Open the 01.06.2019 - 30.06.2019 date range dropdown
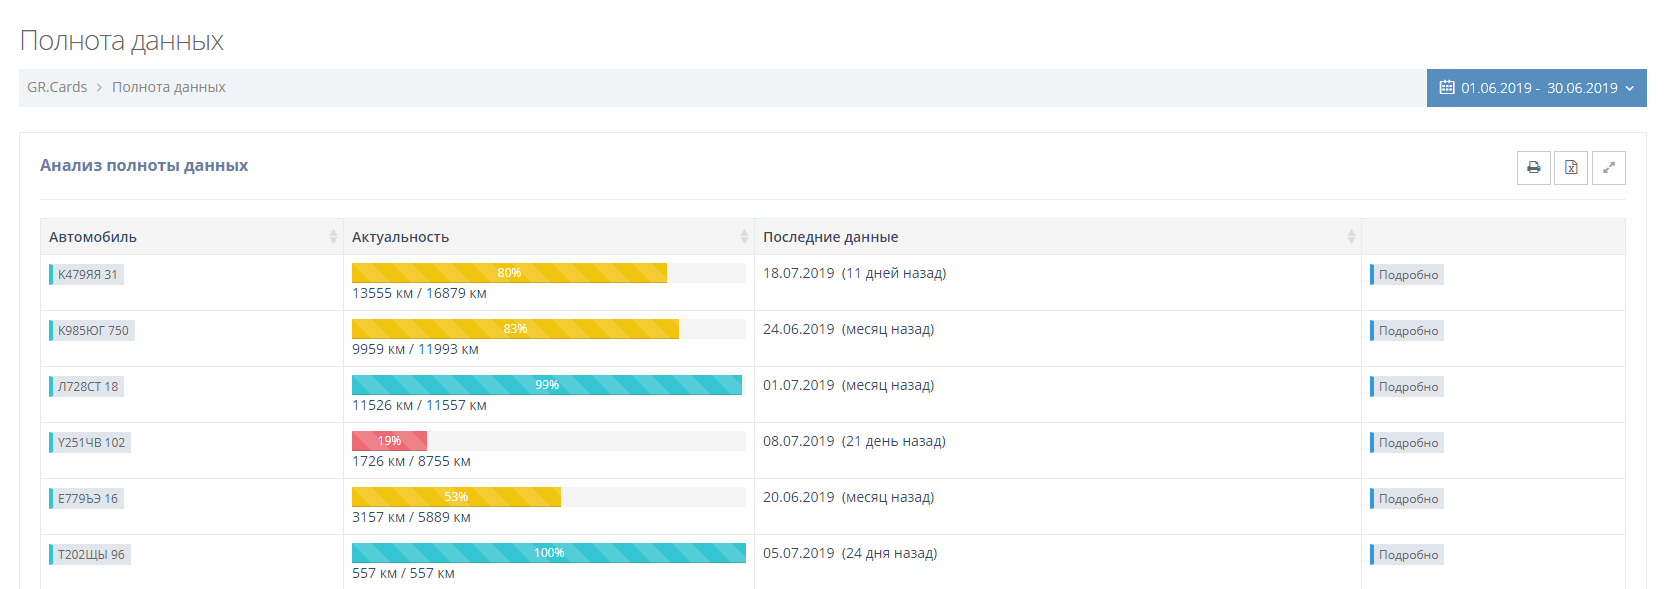The width and height of the screenshot is (1664, 589). (1537, 88)
